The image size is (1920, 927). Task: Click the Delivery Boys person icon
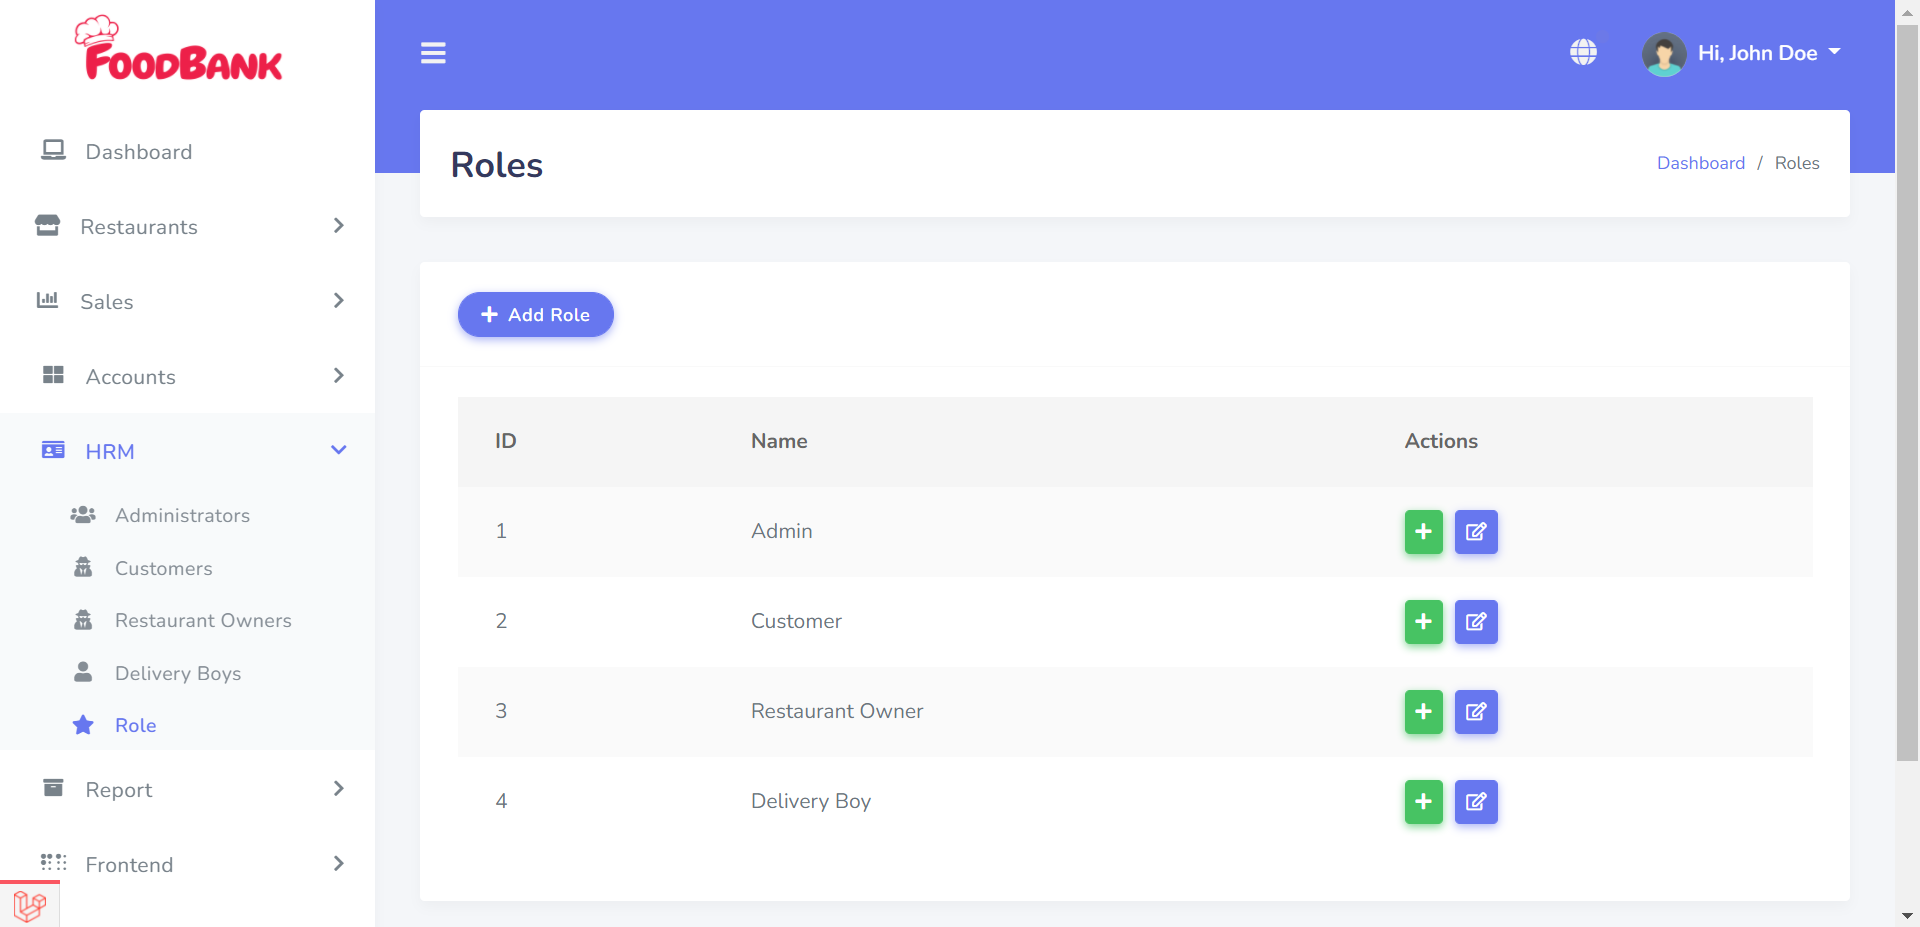point(83,672)
